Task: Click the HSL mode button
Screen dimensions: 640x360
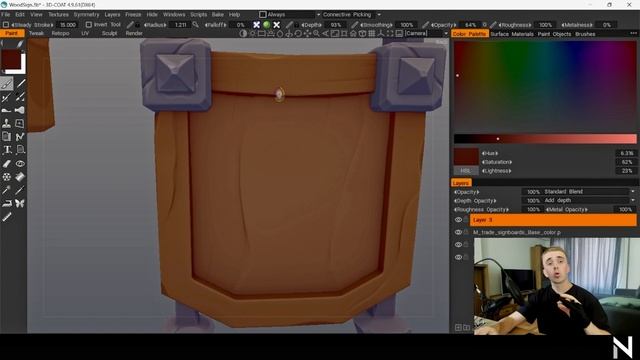Action: [465, 171]
